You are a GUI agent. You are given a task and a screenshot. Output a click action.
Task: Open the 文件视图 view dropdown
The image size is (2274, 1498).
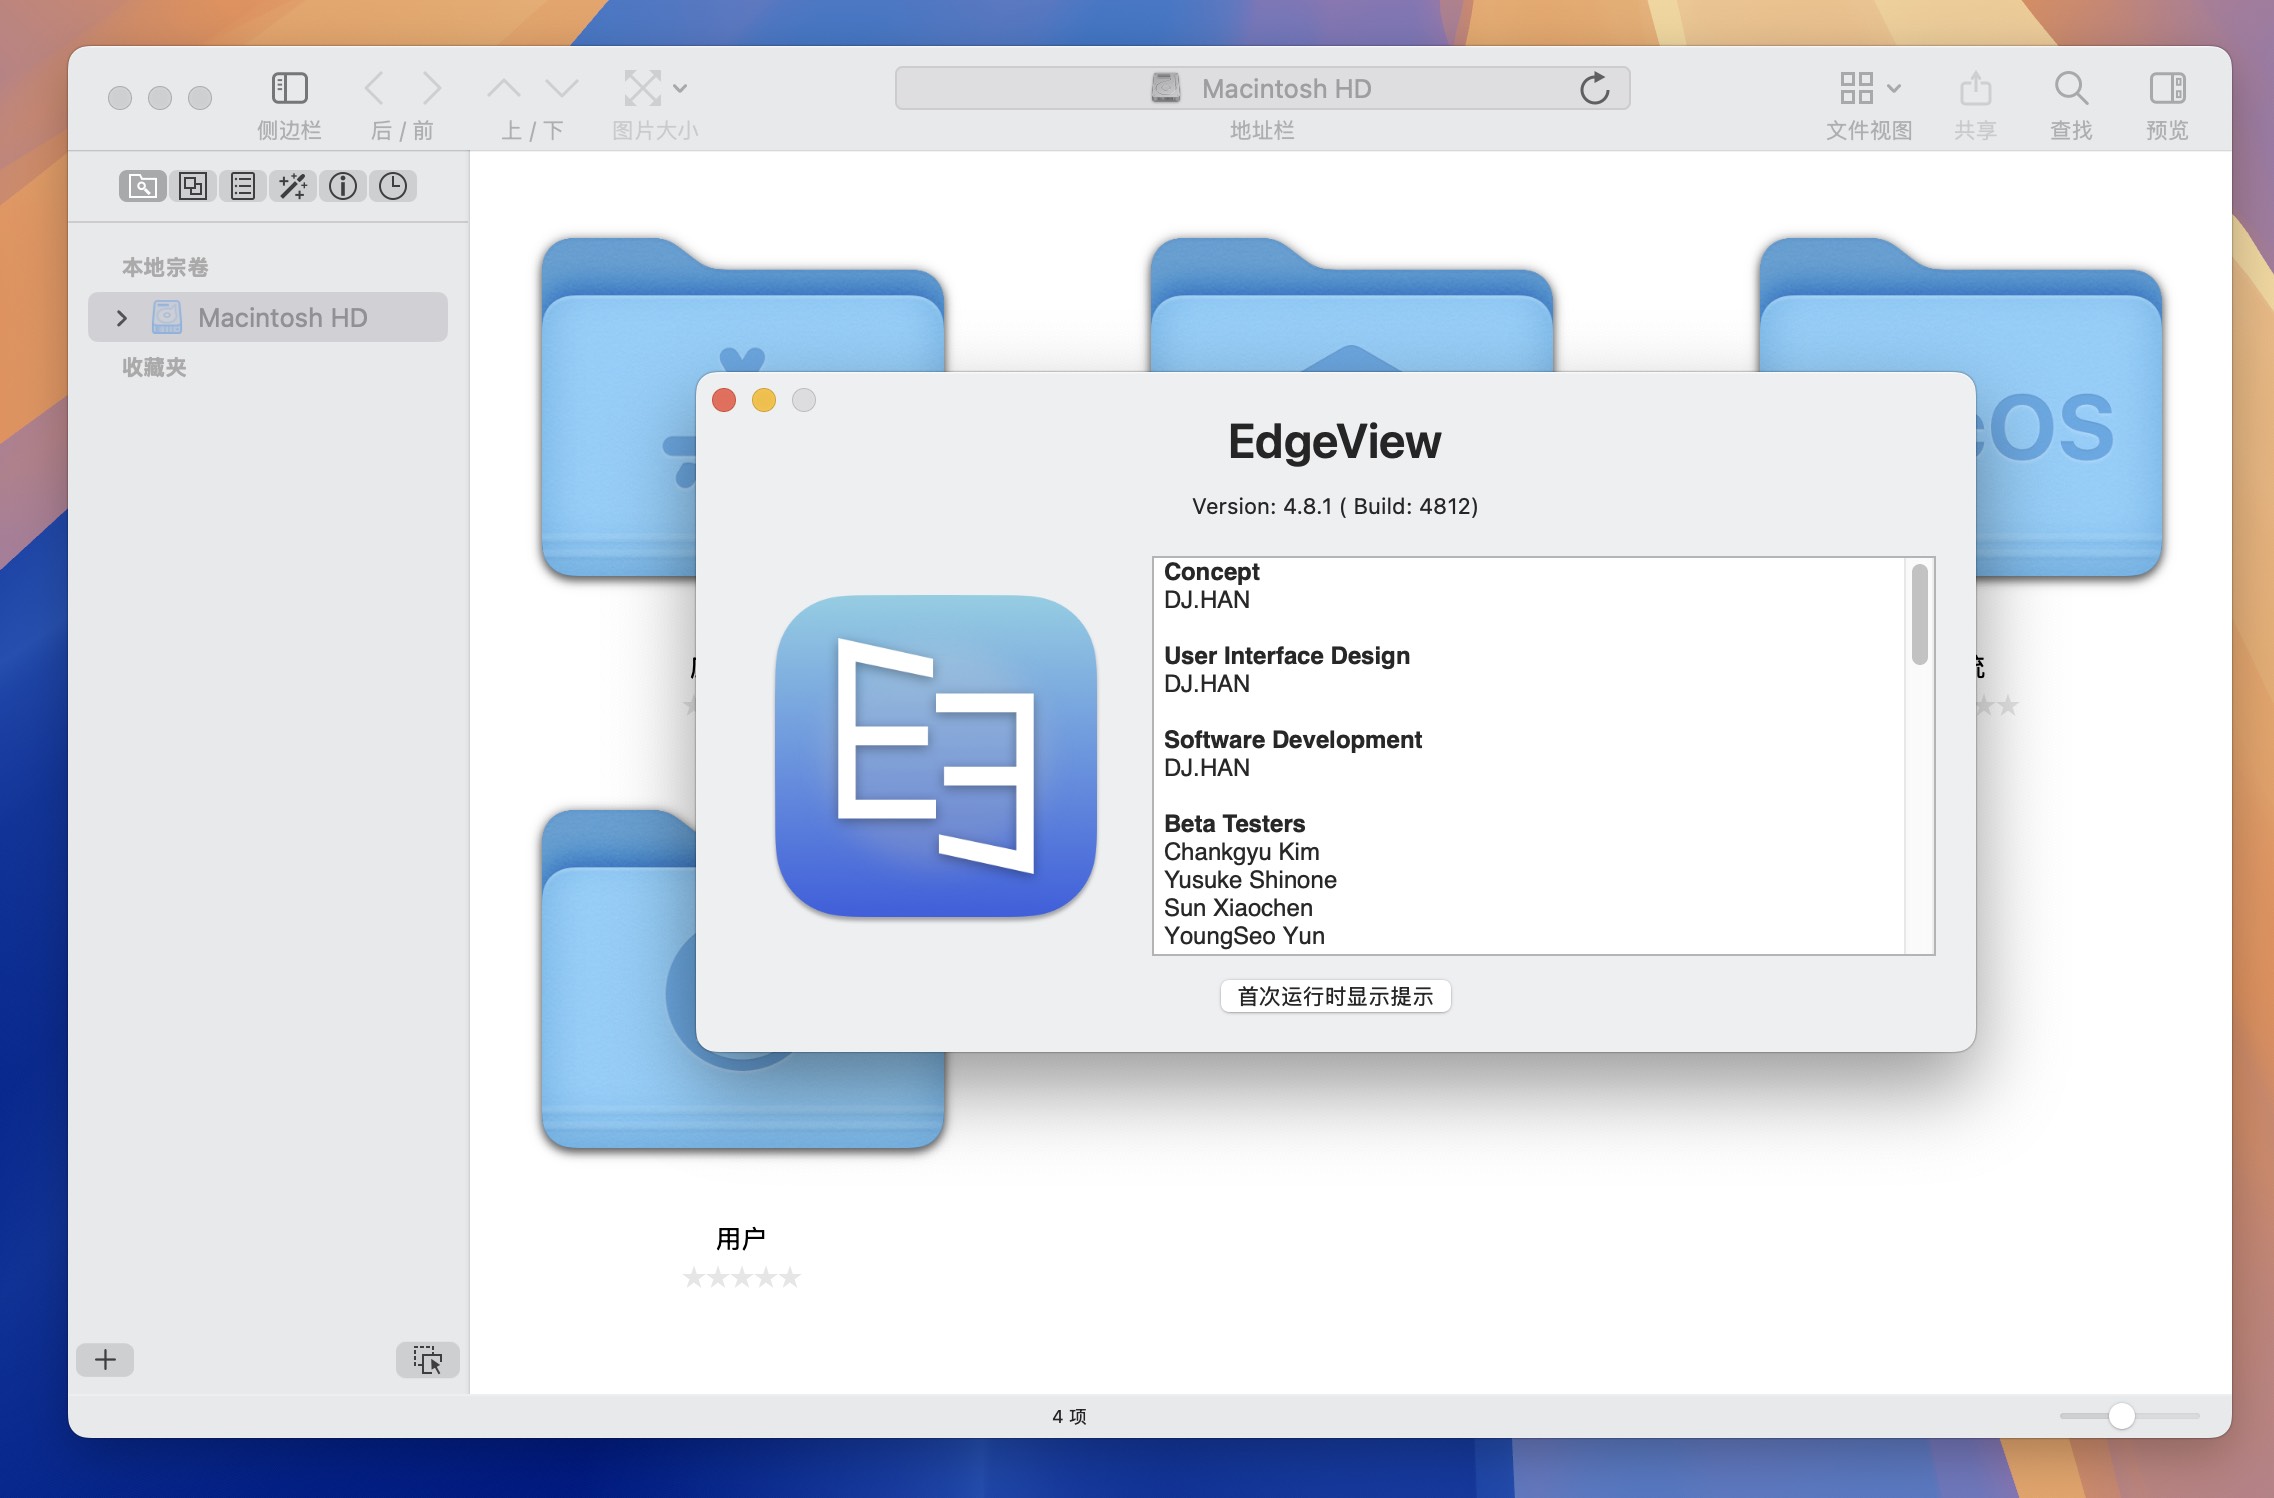coord(1869,88)
